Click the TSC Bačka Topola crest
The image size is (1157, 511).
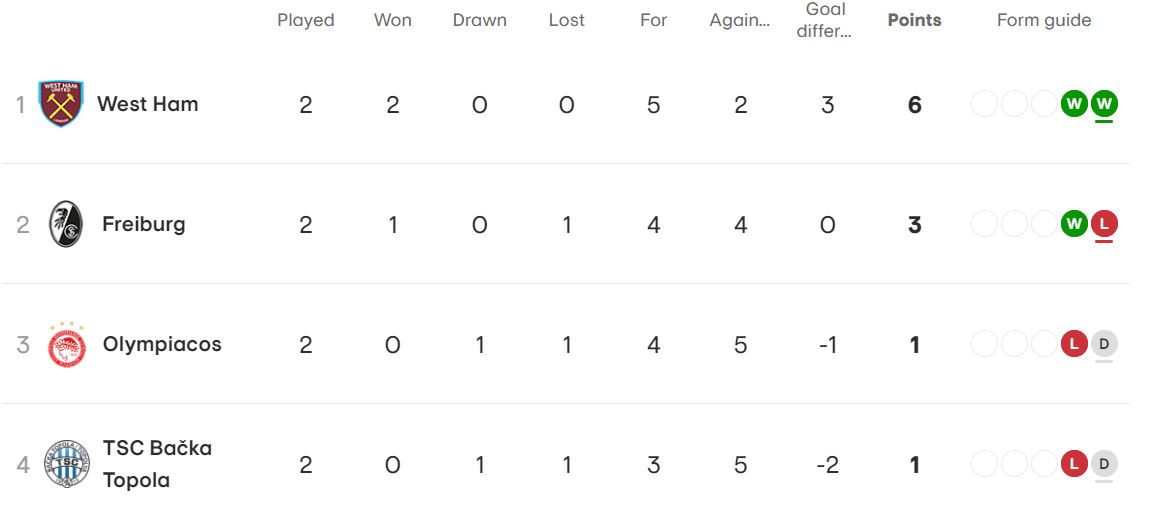pyautogui.click(x=67, y=464)
